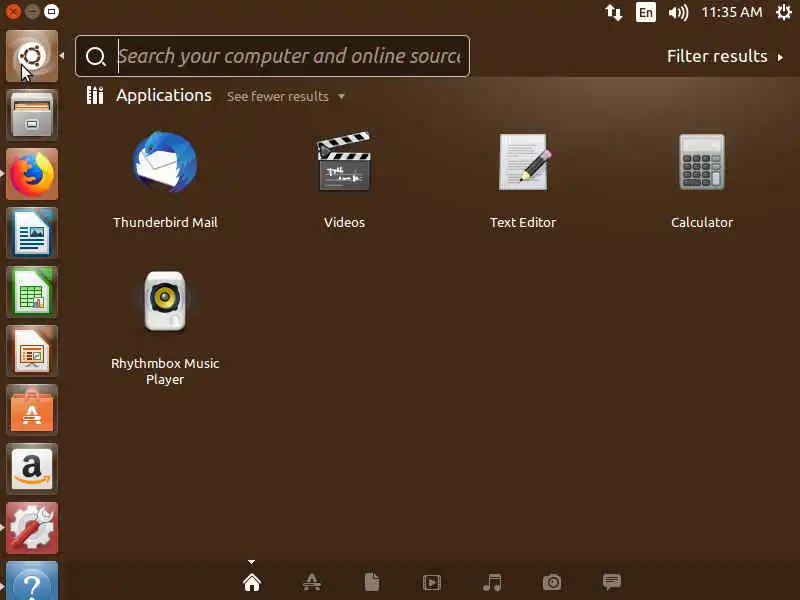Image resolution: width=800 pixels, height=600 pixels.
Task: Open Help from launcher
Action: click(x=32, y=581)
